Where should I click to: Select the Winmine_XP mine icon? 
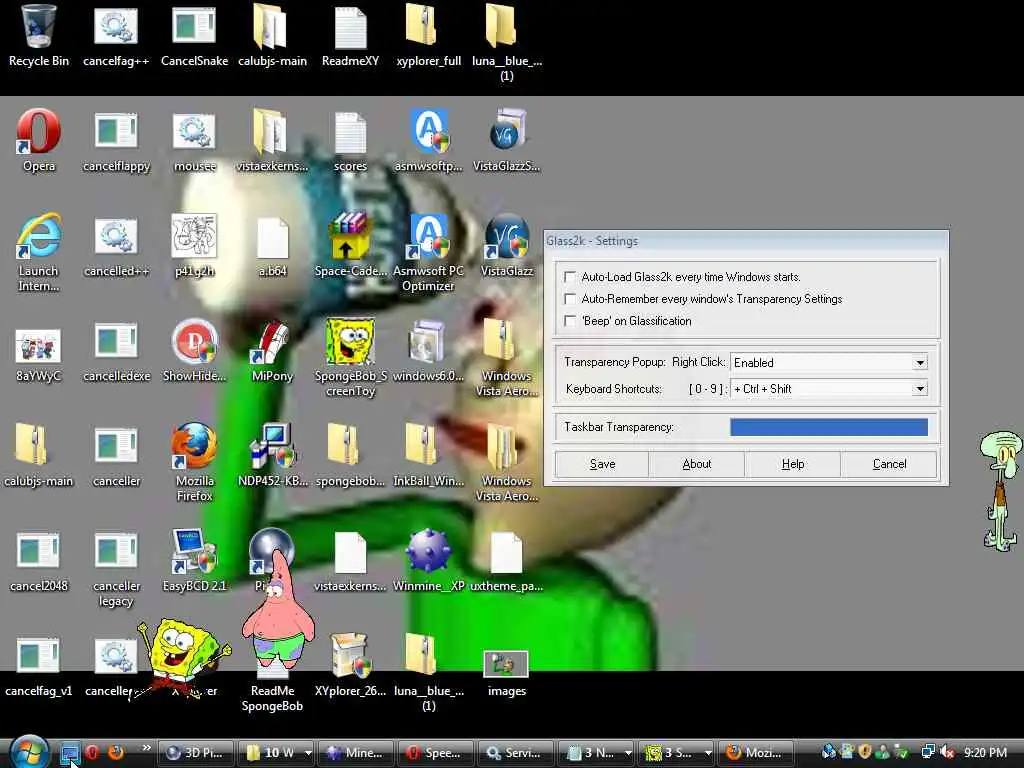point(428,560)
